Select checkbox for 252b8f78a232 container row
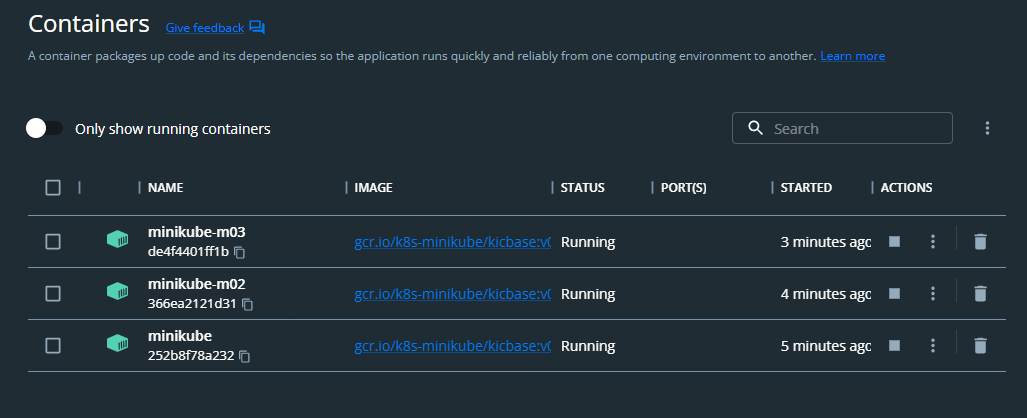 tap(53, 345)
